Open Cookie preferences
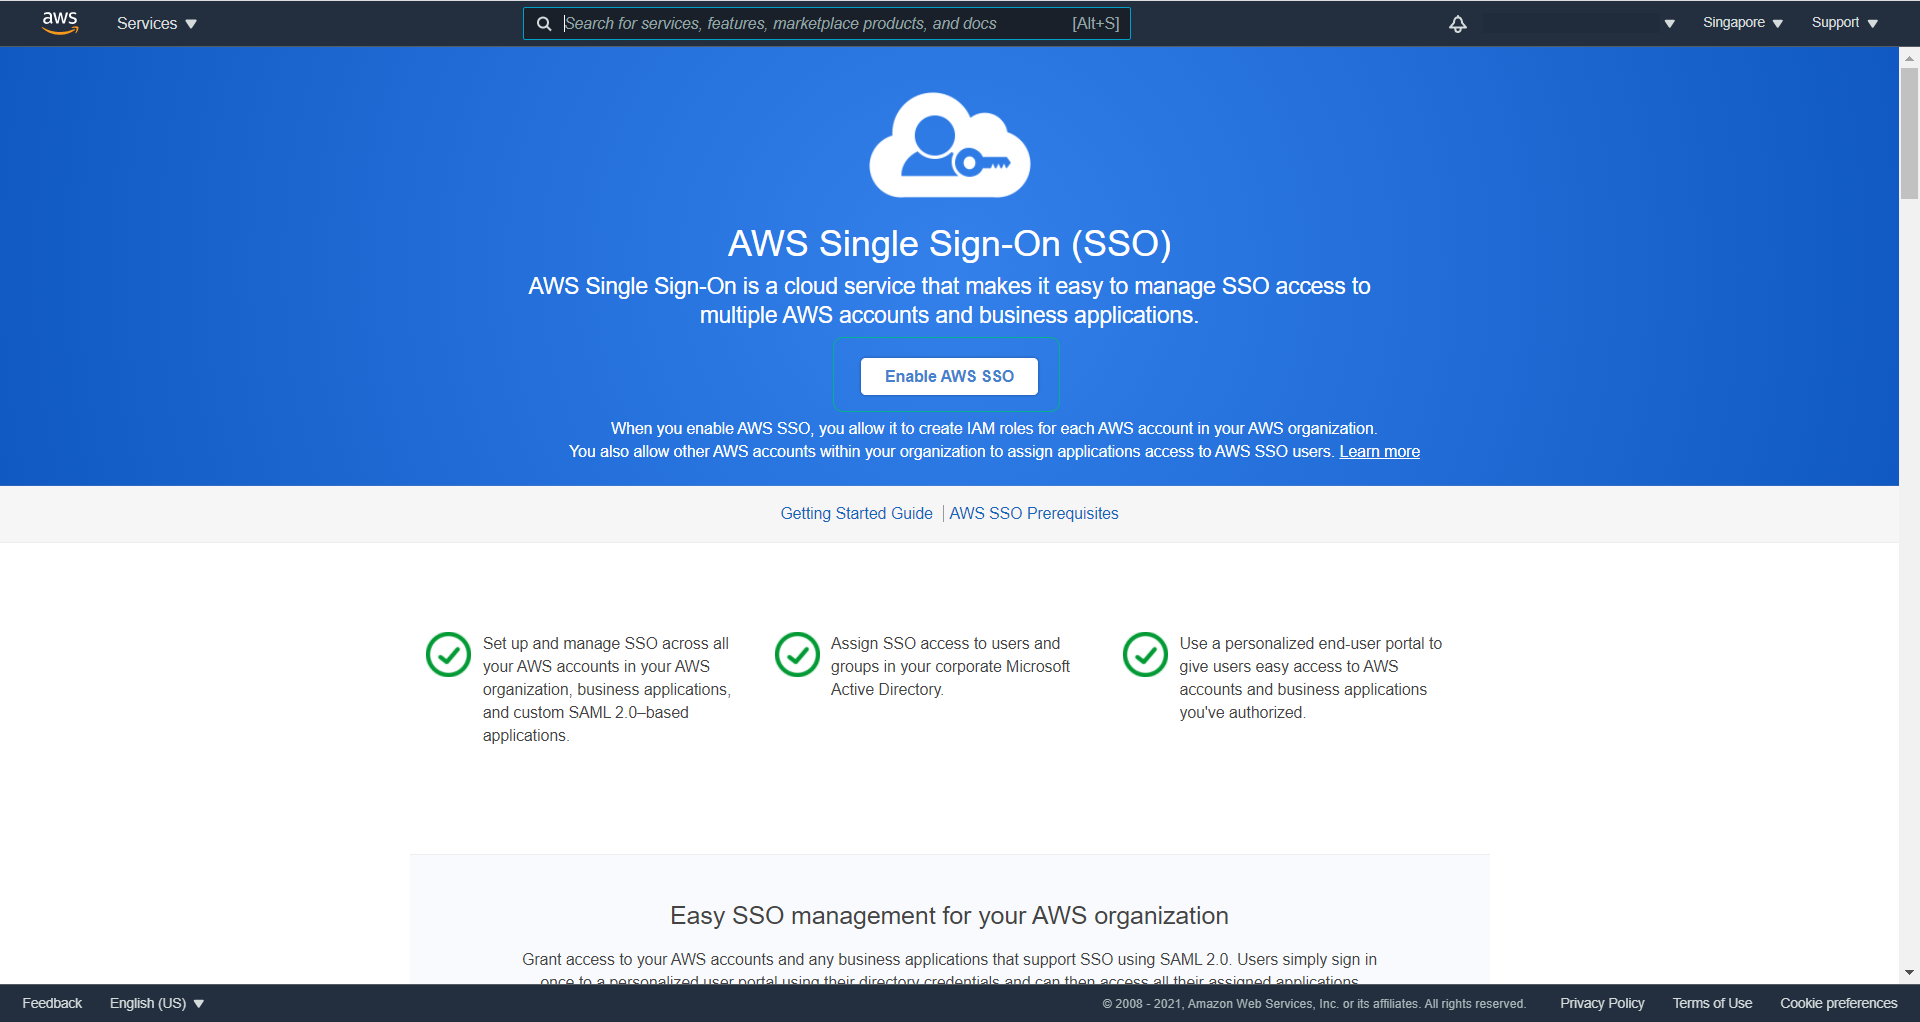The width and height of the screenshot is (1920, 1022). (1838, 1003)
